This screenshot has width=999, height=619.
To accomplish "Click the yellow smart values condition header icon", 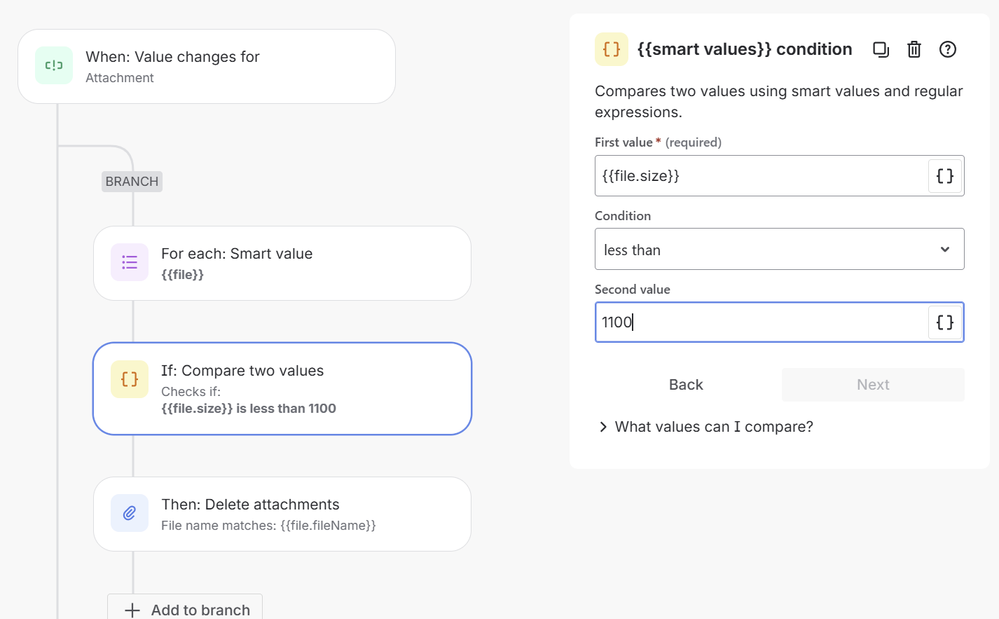I will 611,50.
